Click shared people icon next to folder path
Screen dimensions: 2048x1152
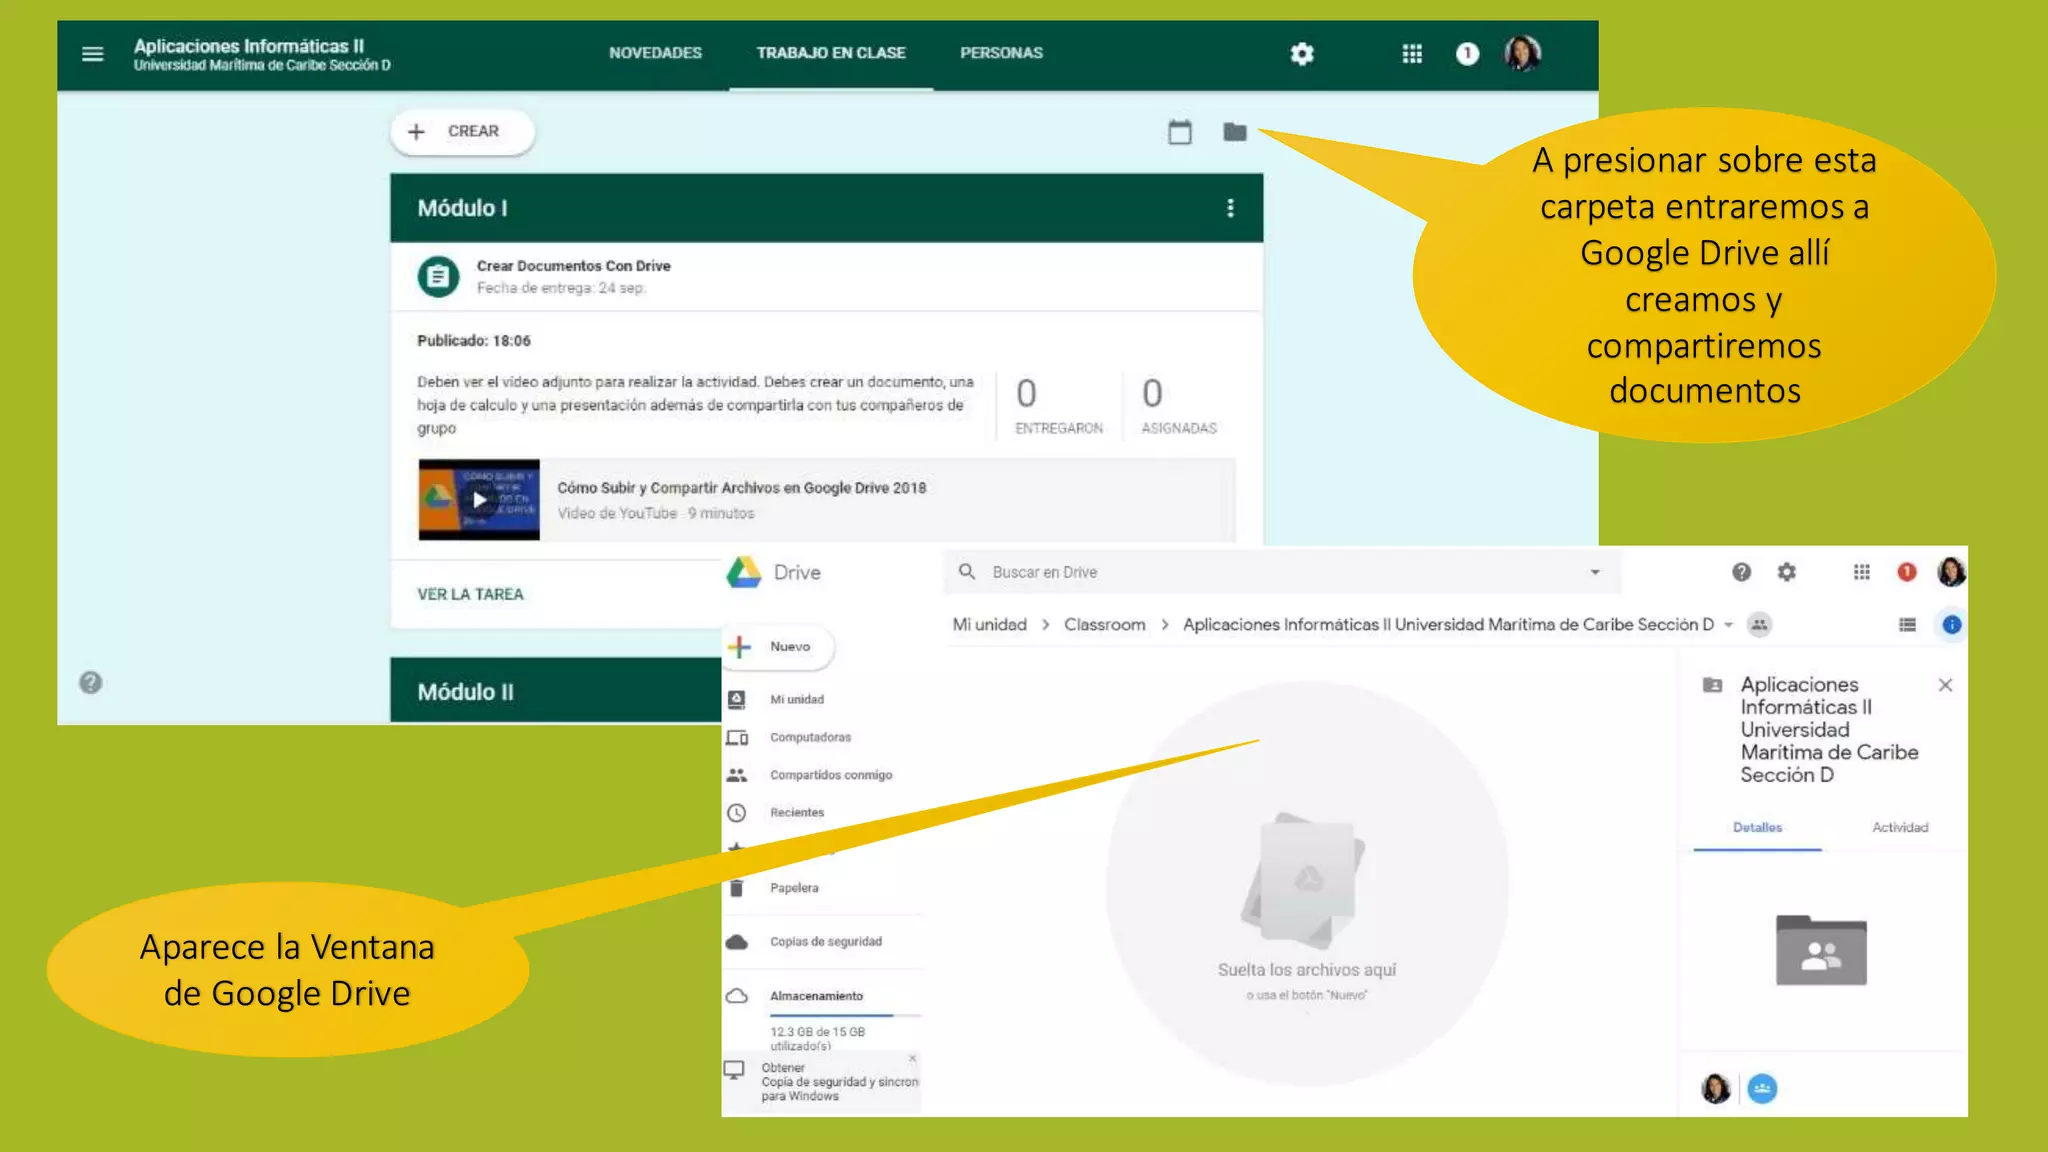[x=1759, y=625]
